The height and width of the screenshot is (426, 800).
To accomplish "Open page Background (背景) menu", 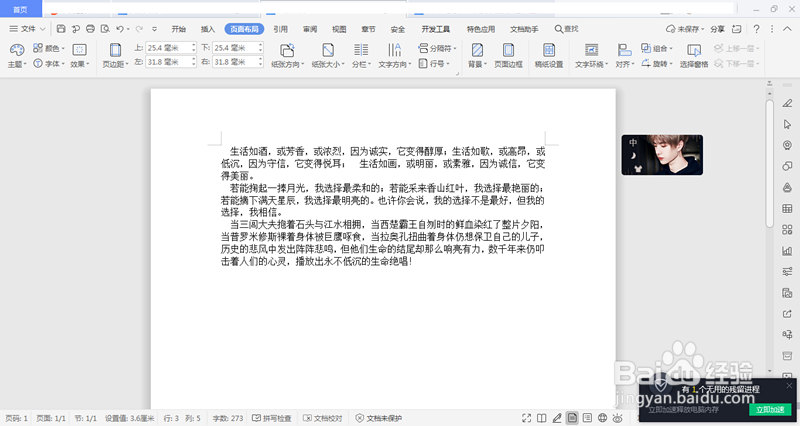I will click(478, 56).
